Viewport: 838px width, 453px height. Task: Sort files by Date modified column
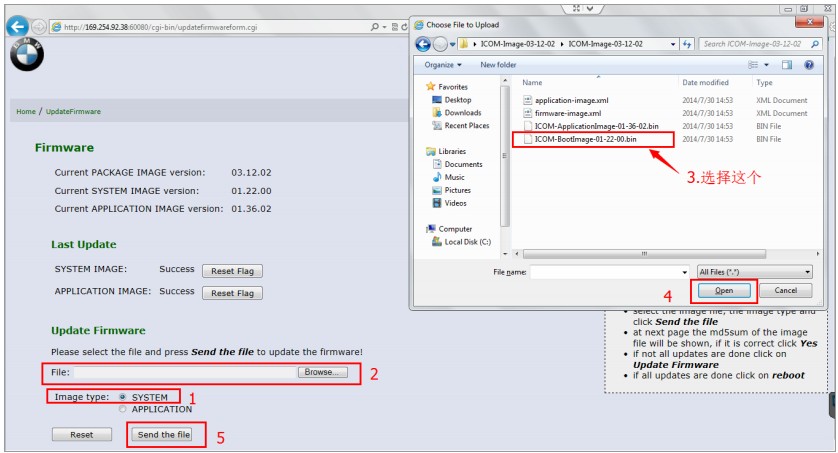(x=705, y=82)
